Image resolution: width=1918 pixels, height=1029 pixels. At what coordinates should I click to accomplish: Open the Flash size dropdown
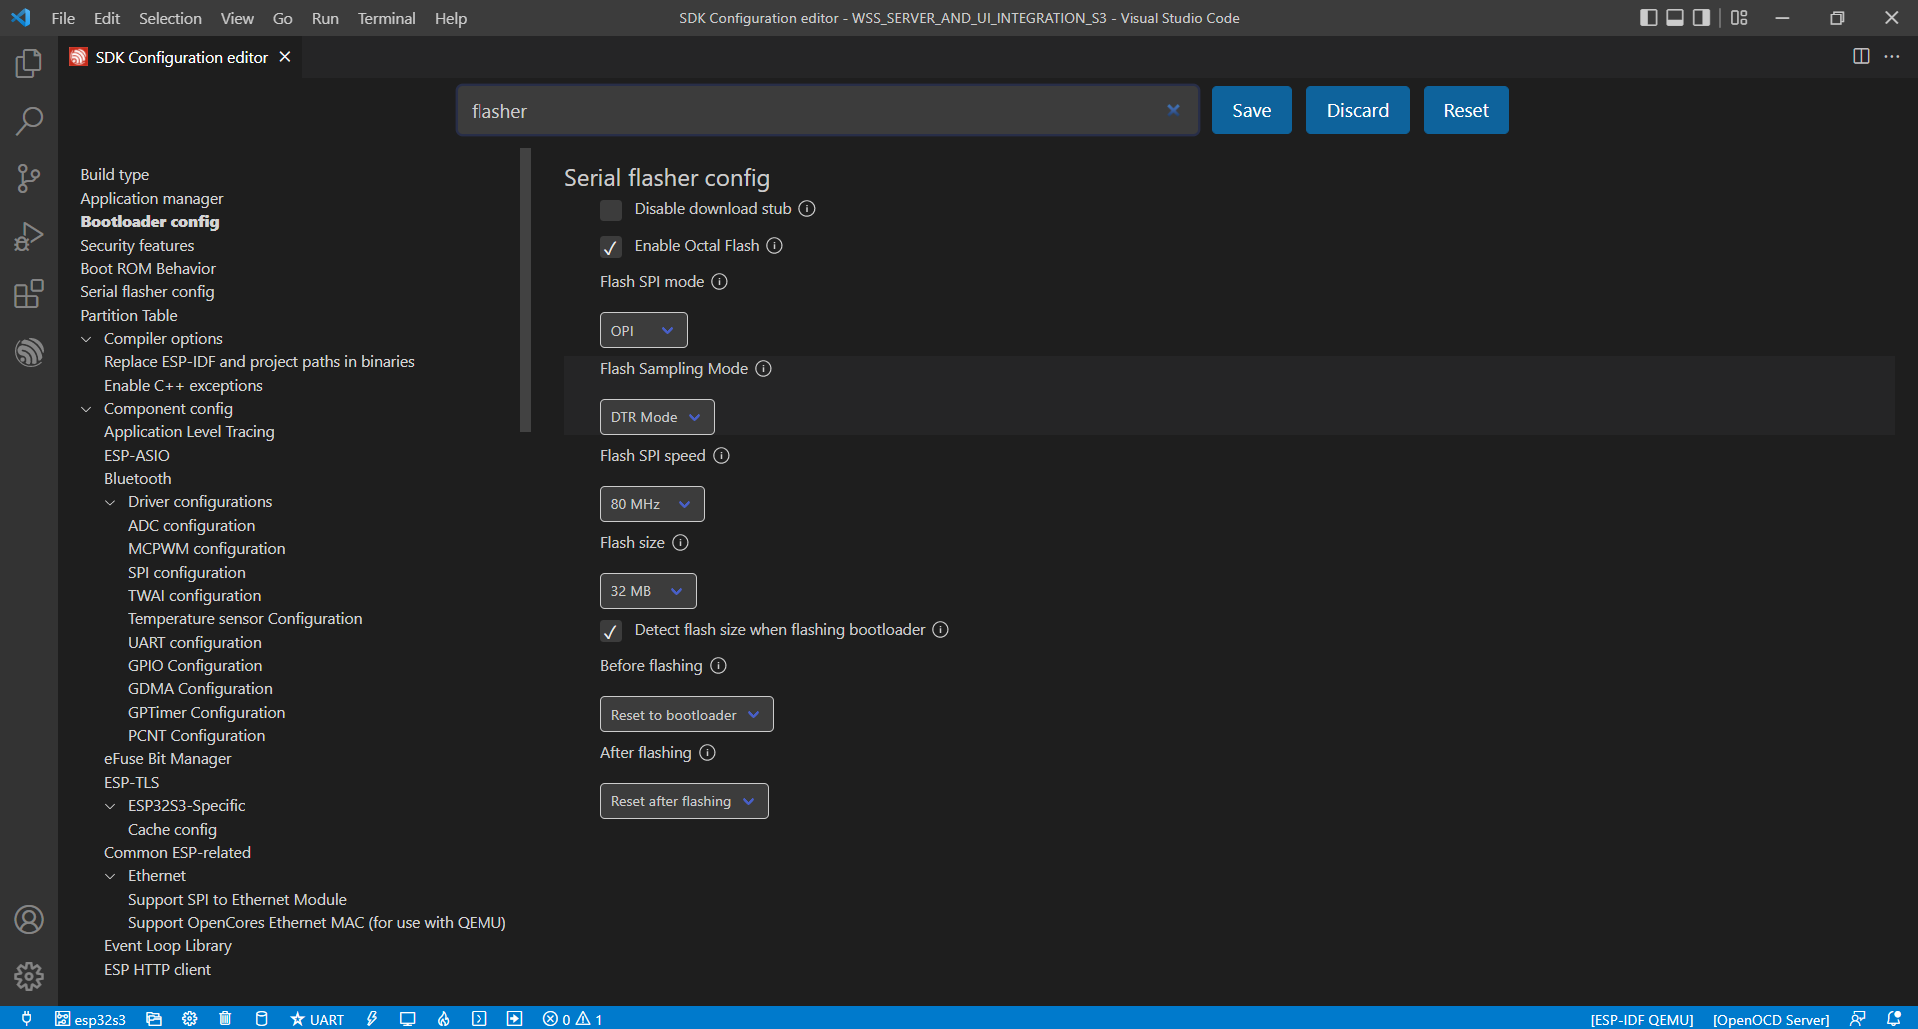648,591
